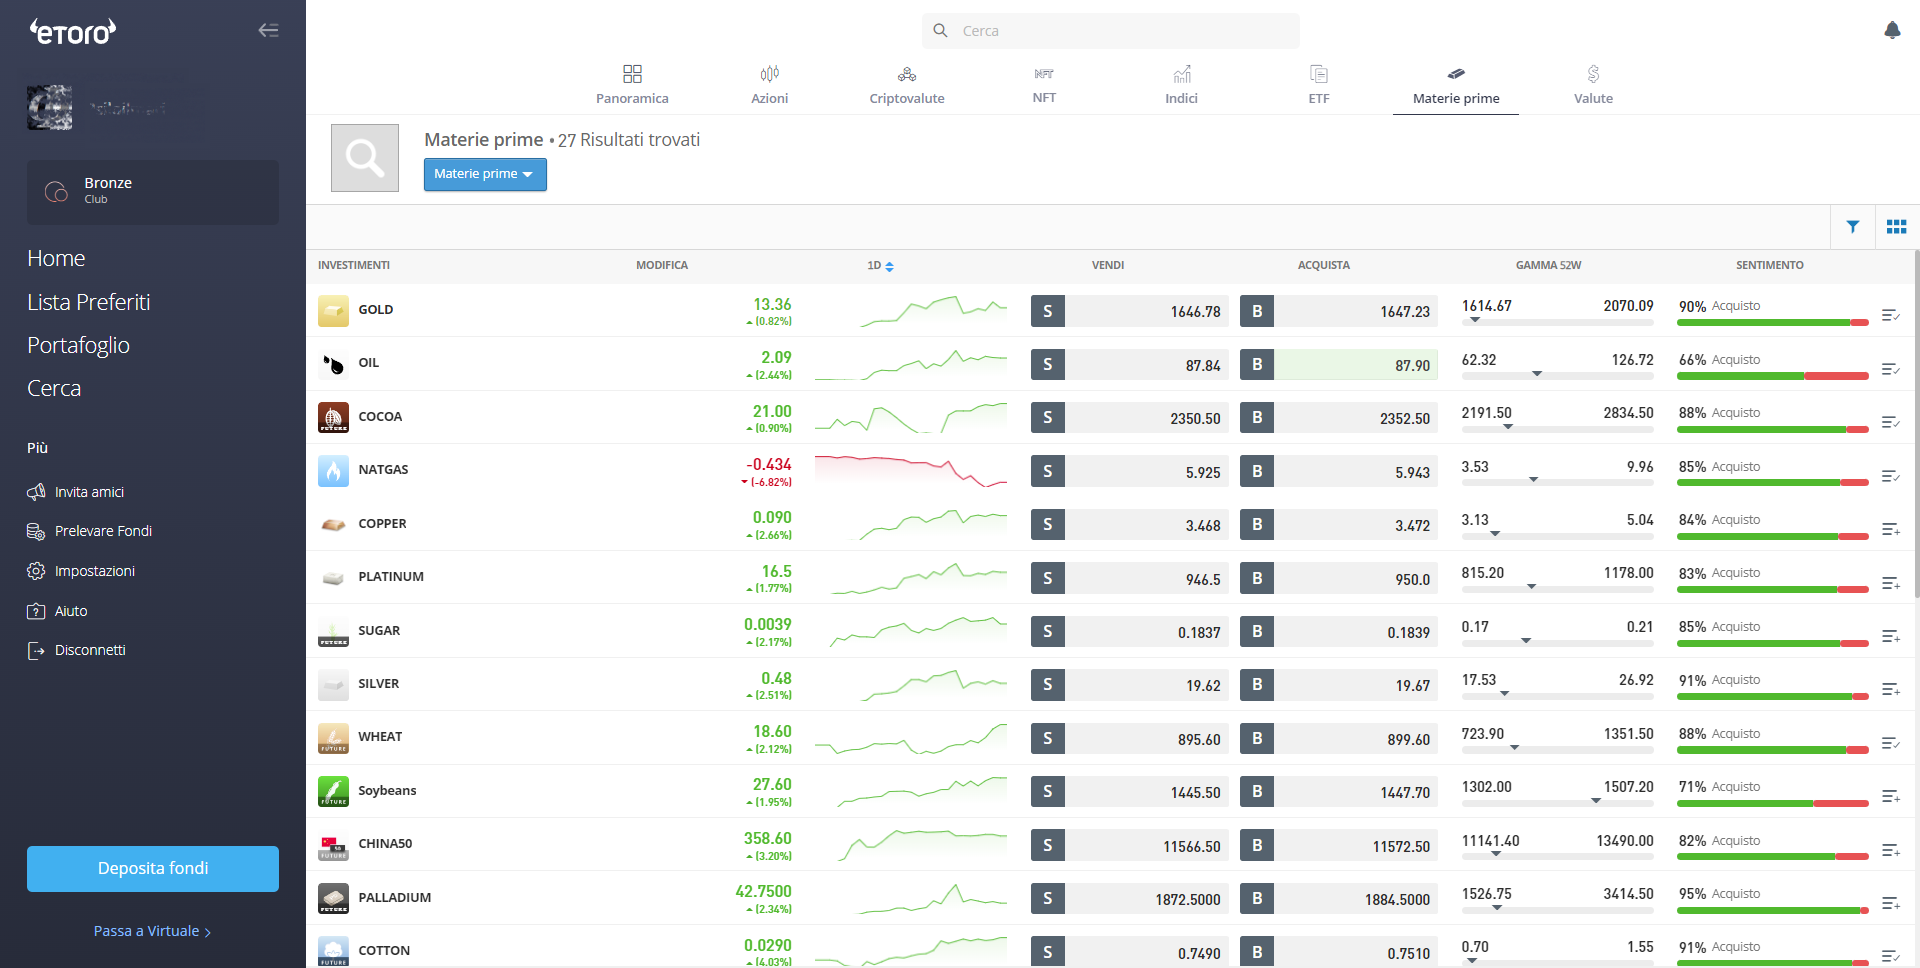Click Disconnetti to log out
The width and height of the screenshot is (1920, 968).
click(77, 650)
